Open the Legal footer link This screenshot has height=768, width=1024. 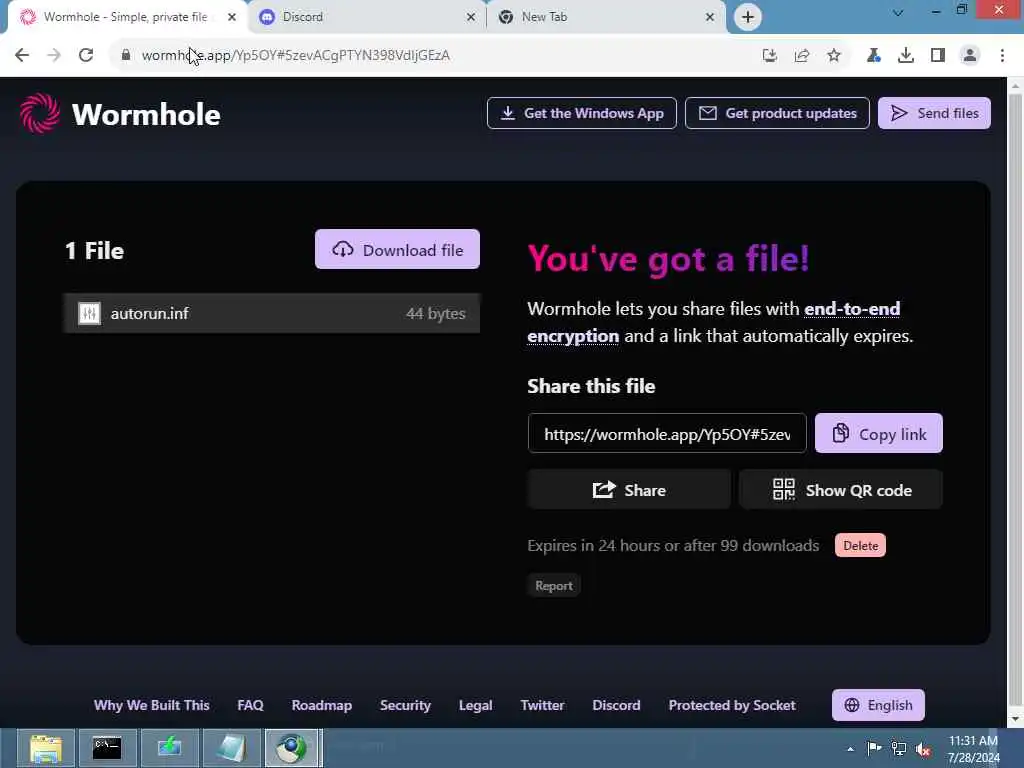[x=475, y=705]
